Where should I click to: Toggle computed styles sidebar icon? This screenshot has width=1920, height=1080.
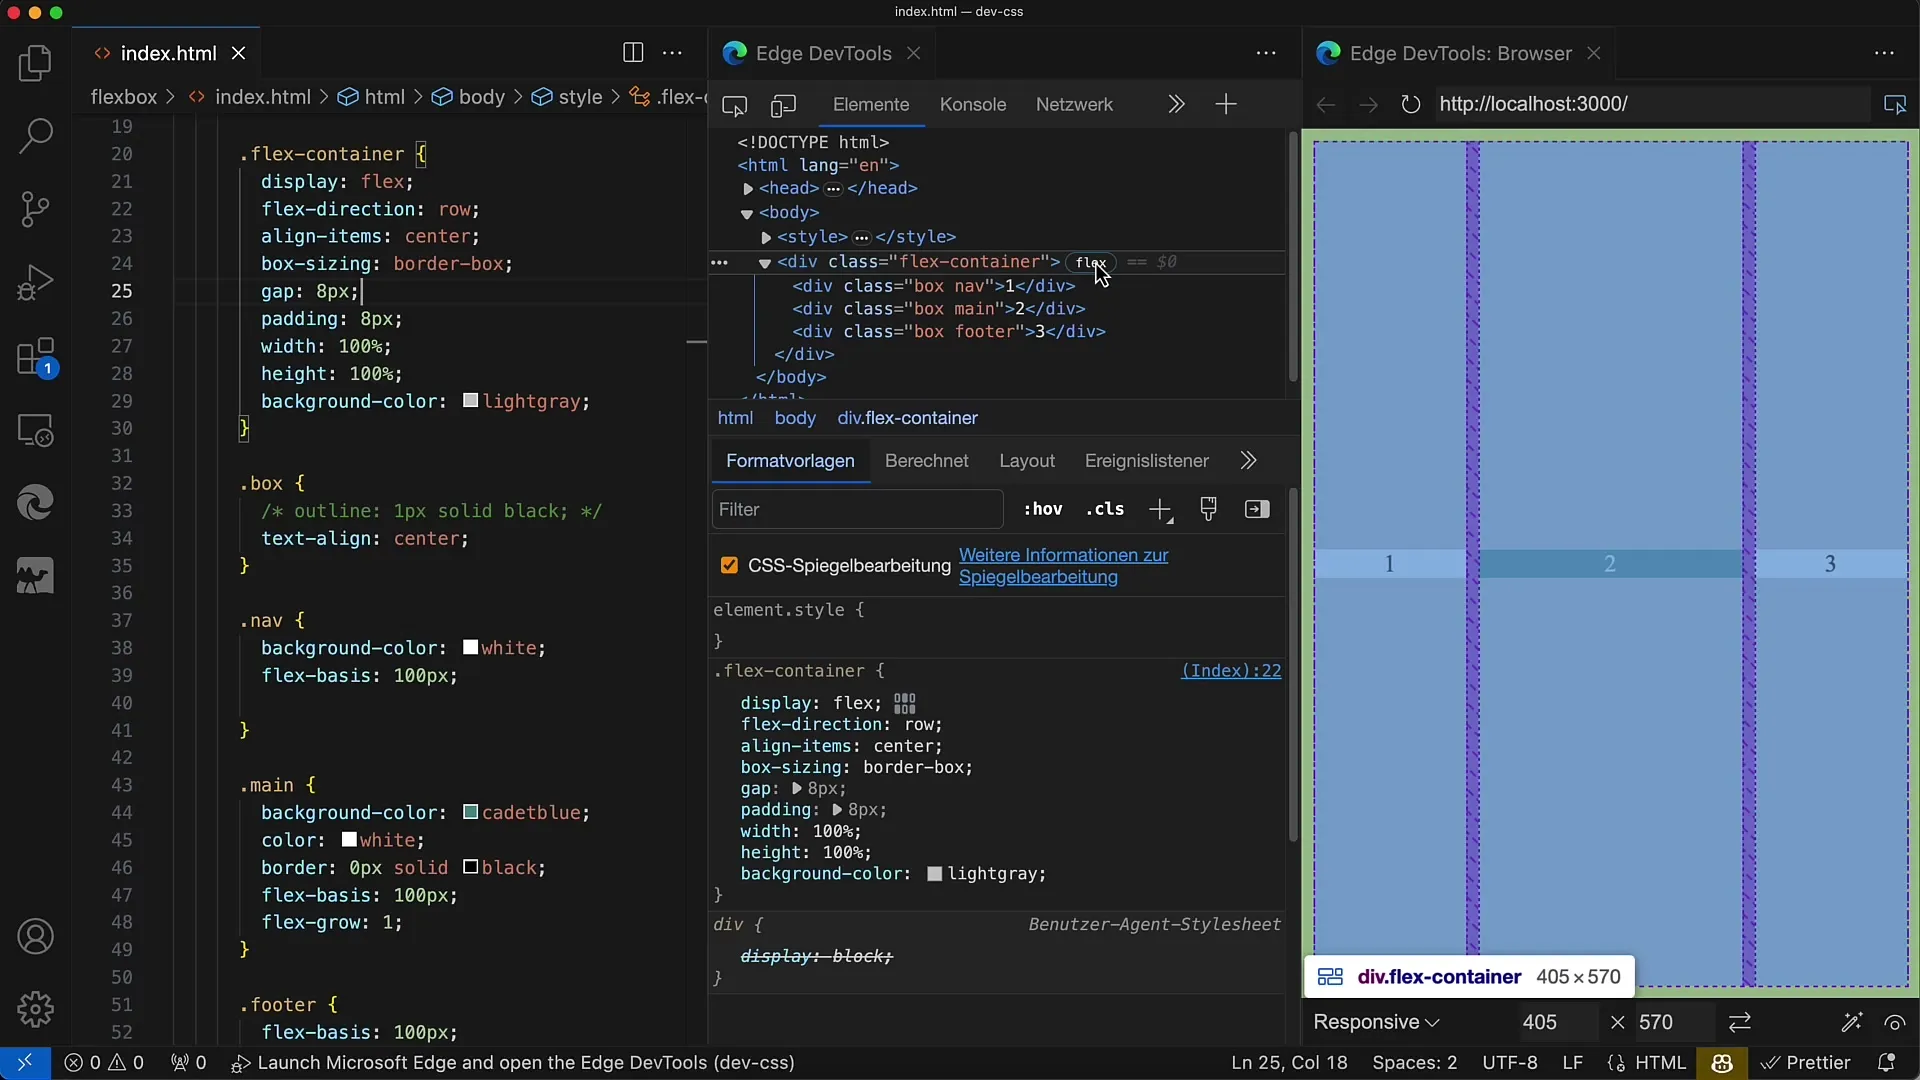coord(1257,510)
